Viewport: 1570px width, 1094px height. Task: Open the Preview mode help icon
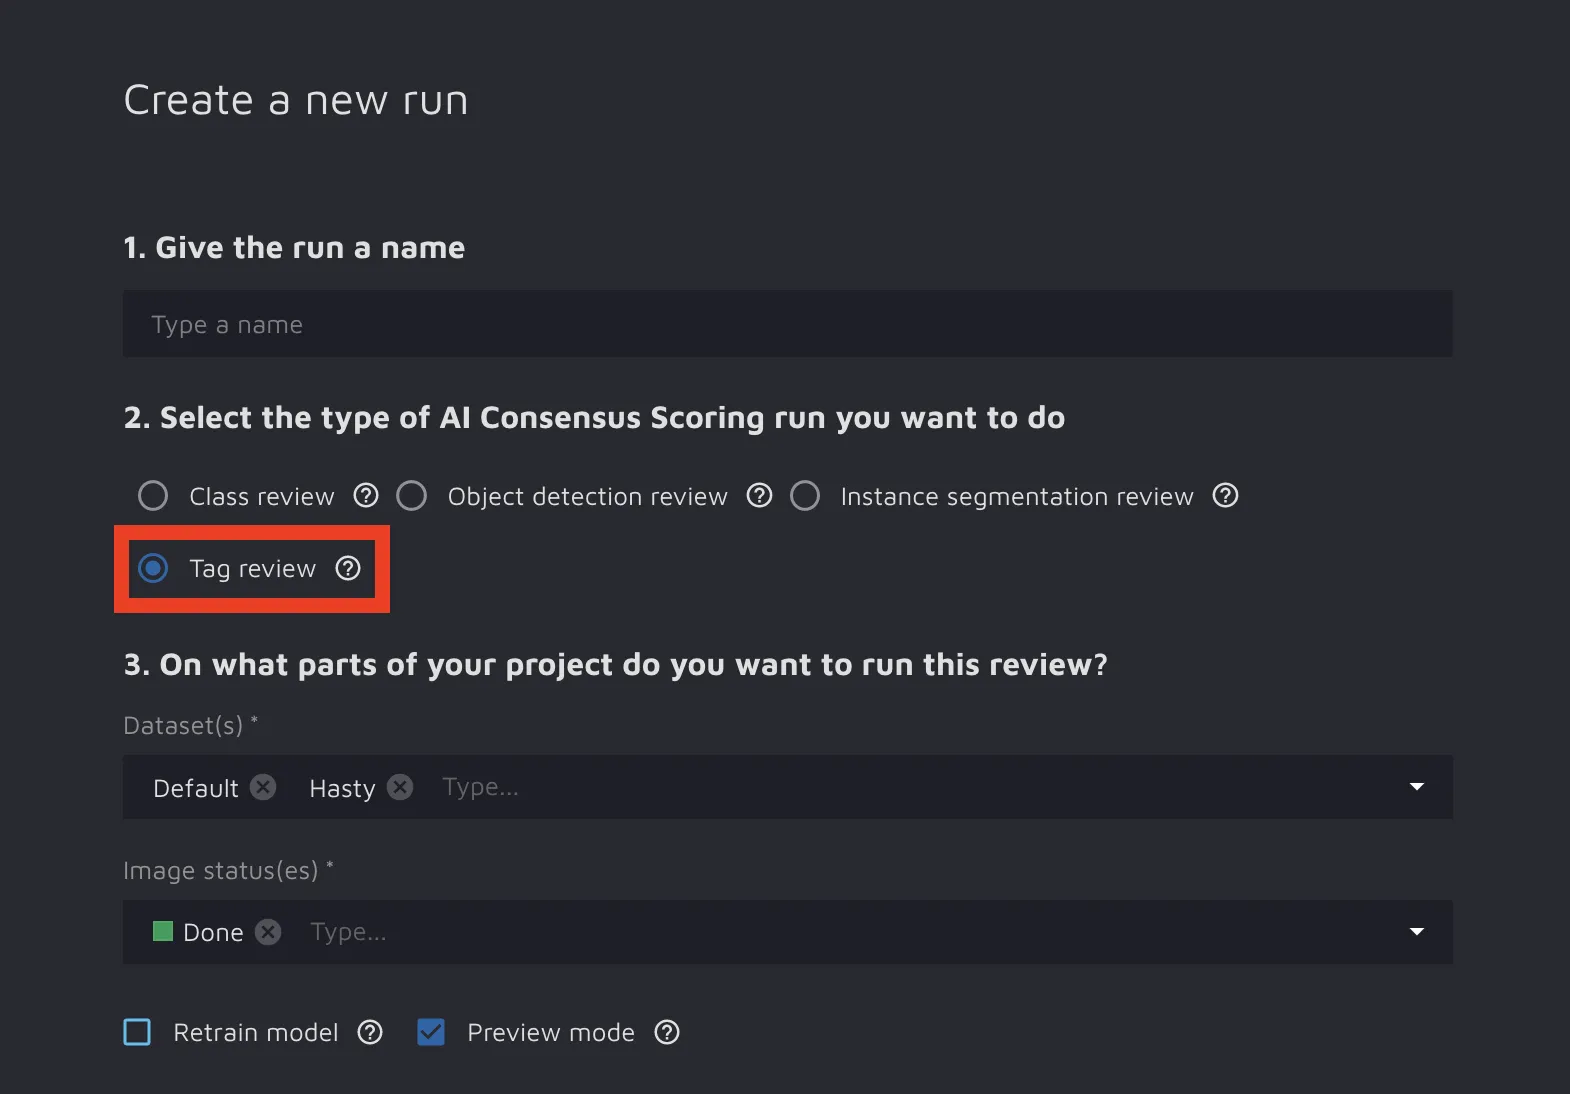667,1032
